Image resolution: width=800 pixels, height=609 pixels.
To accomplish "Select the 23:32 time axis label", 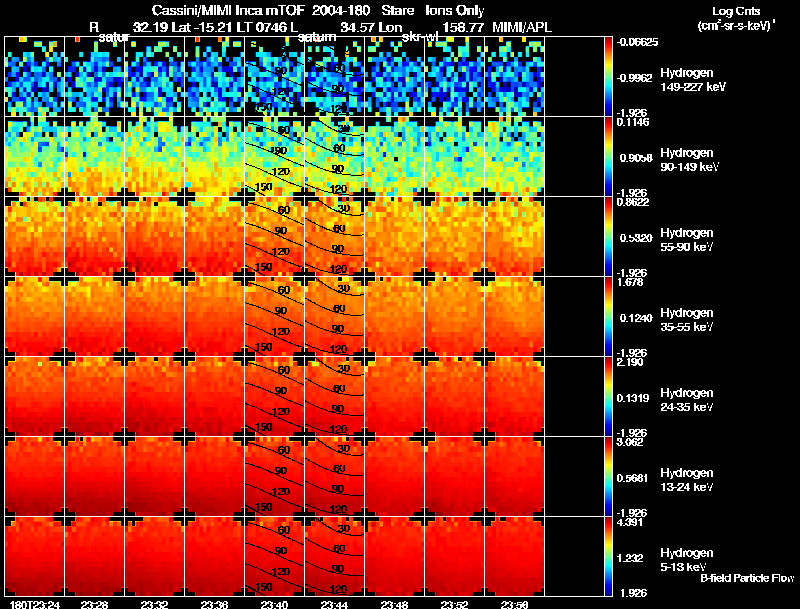I will click(x=155, y=605).
